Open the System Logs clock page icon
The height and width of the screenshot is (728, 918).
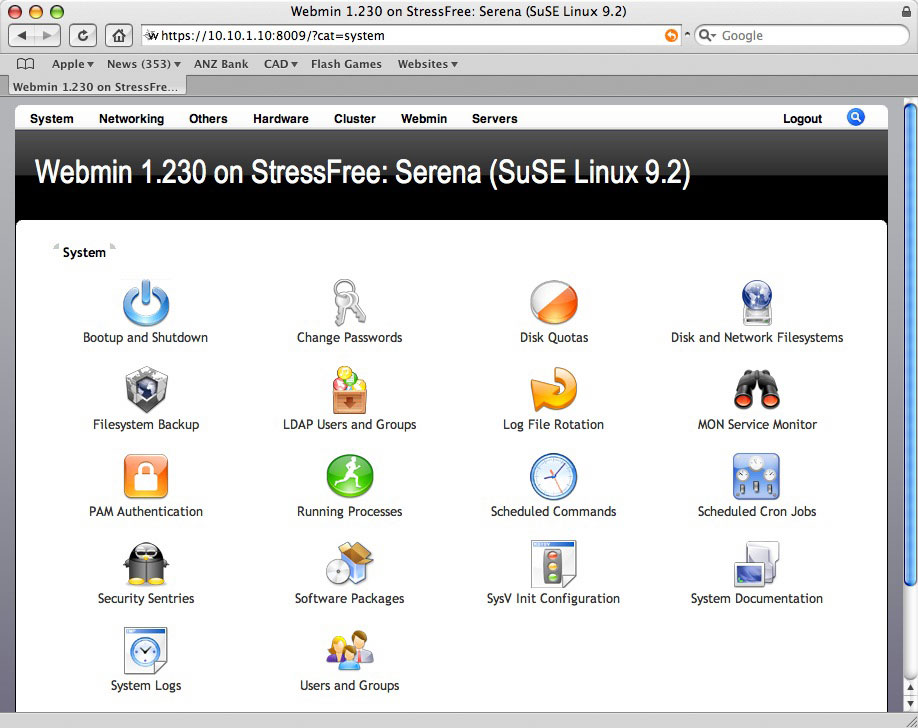click(x=146, y=650)
